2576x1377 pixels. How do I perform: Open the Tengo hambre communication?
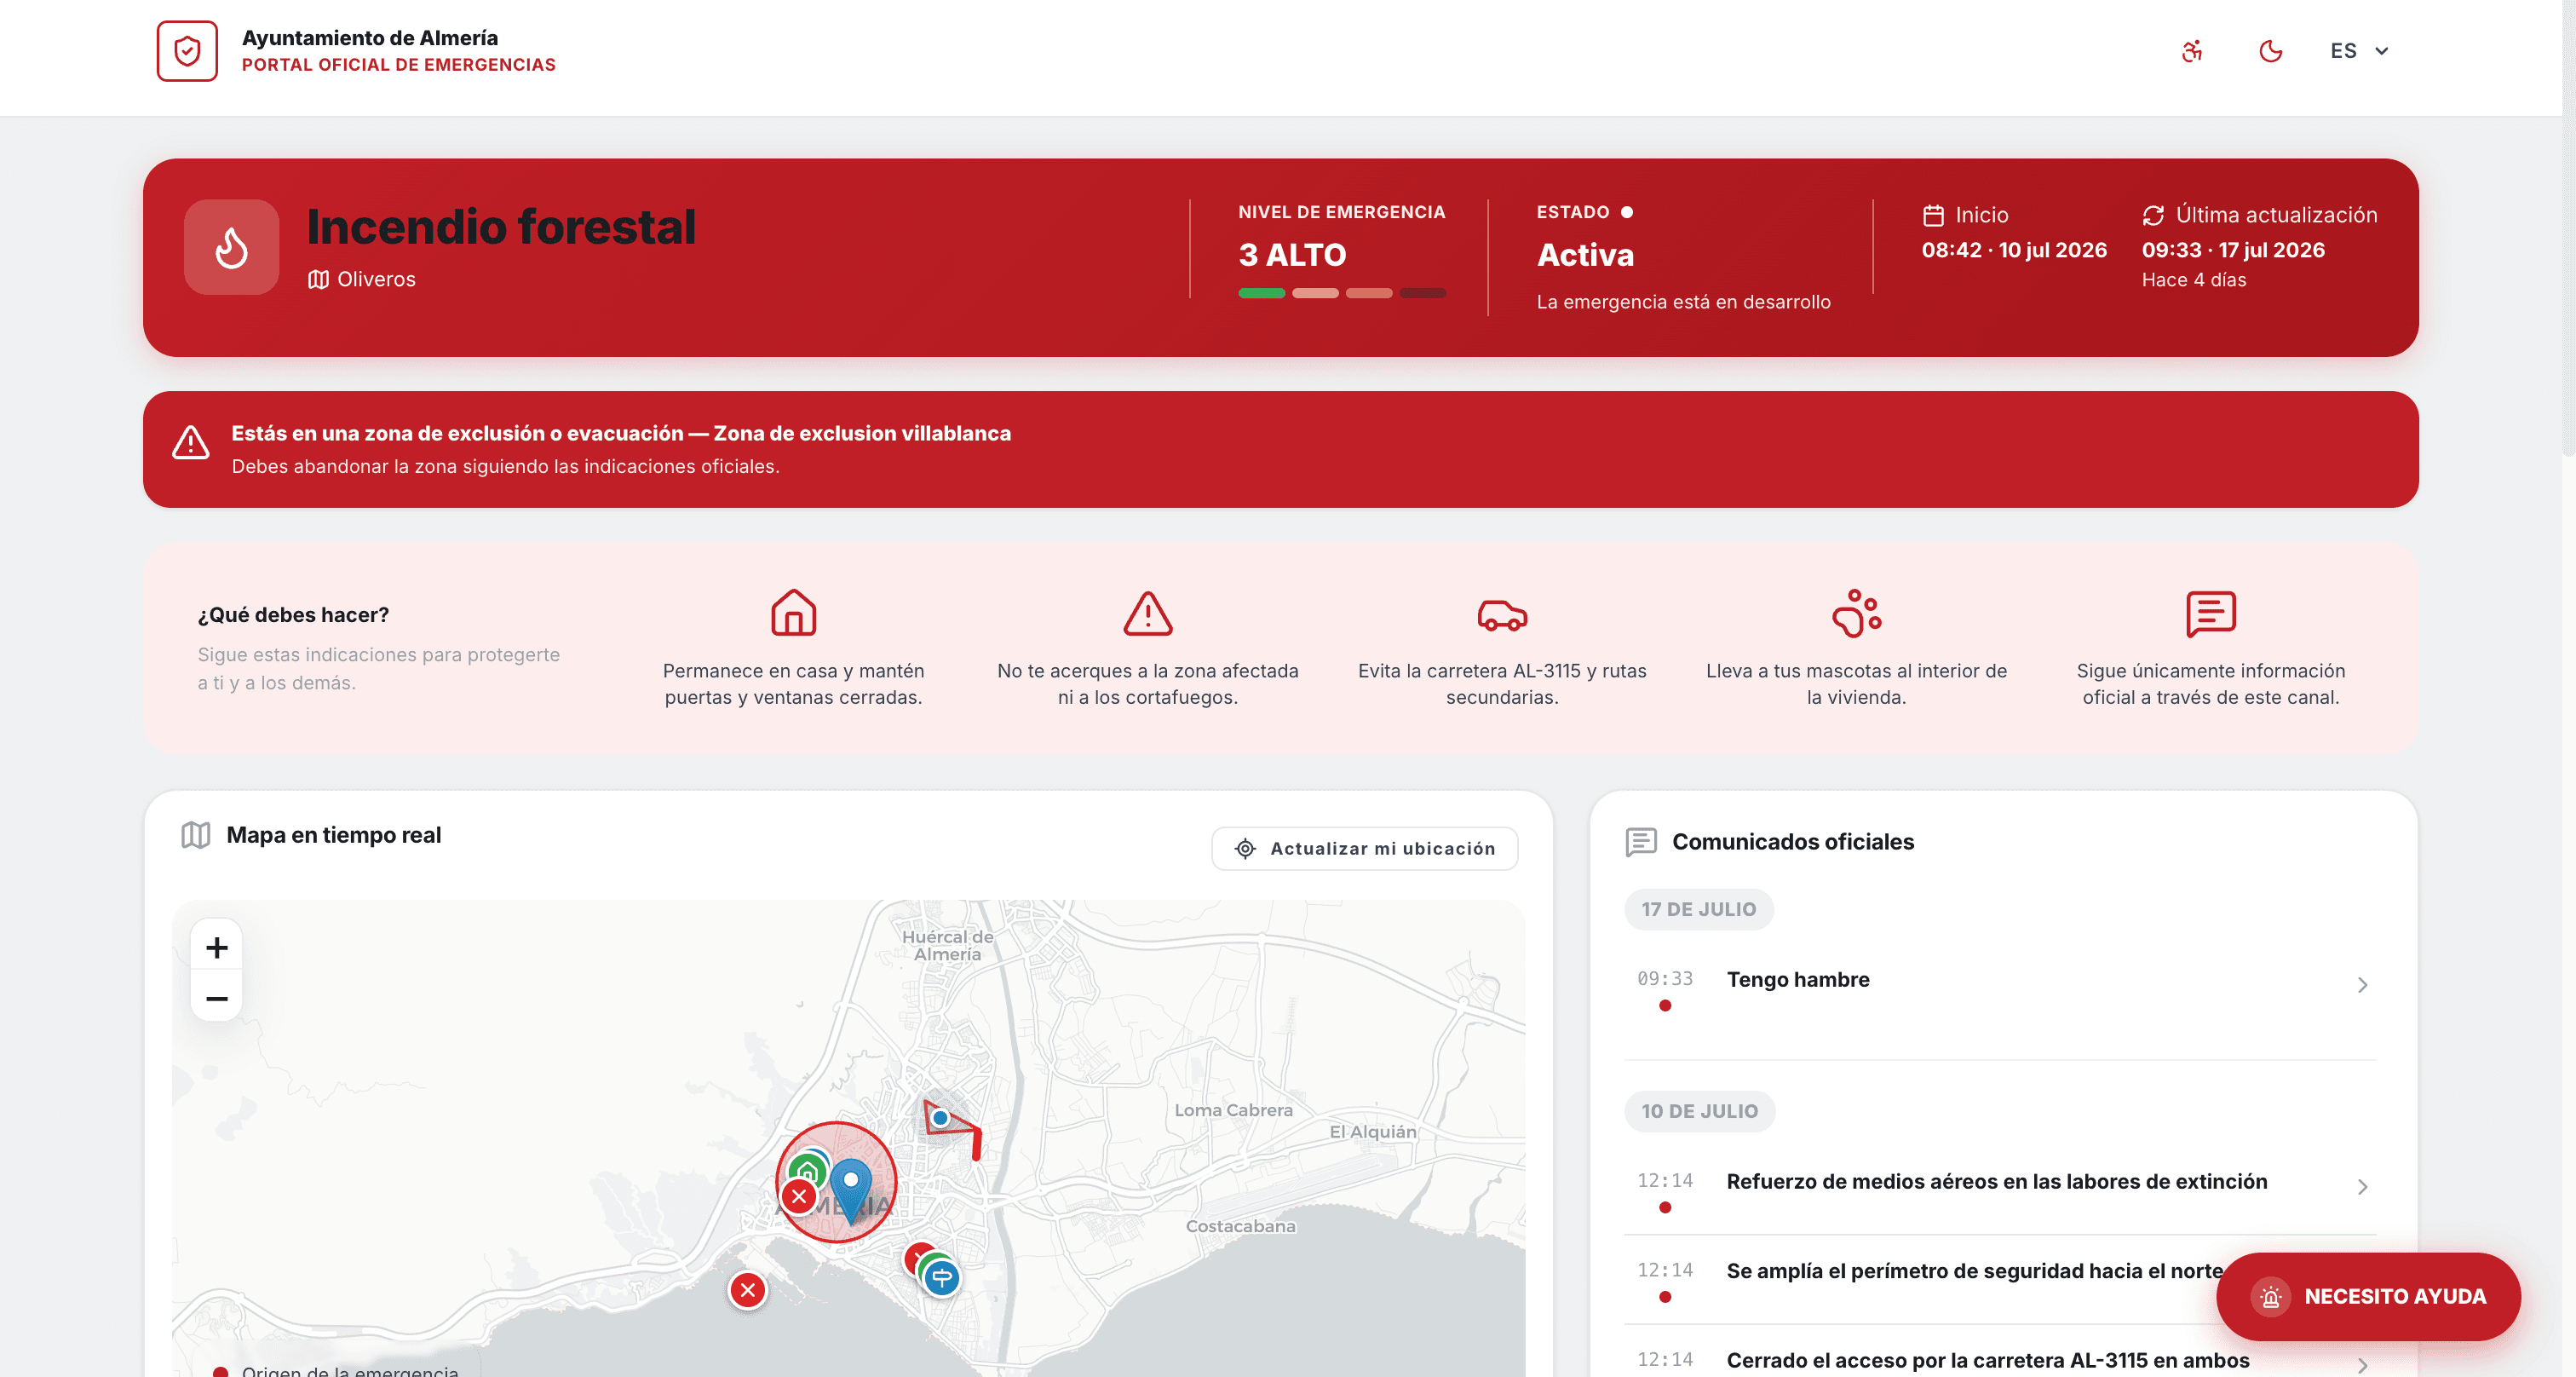pos(2000,991)
